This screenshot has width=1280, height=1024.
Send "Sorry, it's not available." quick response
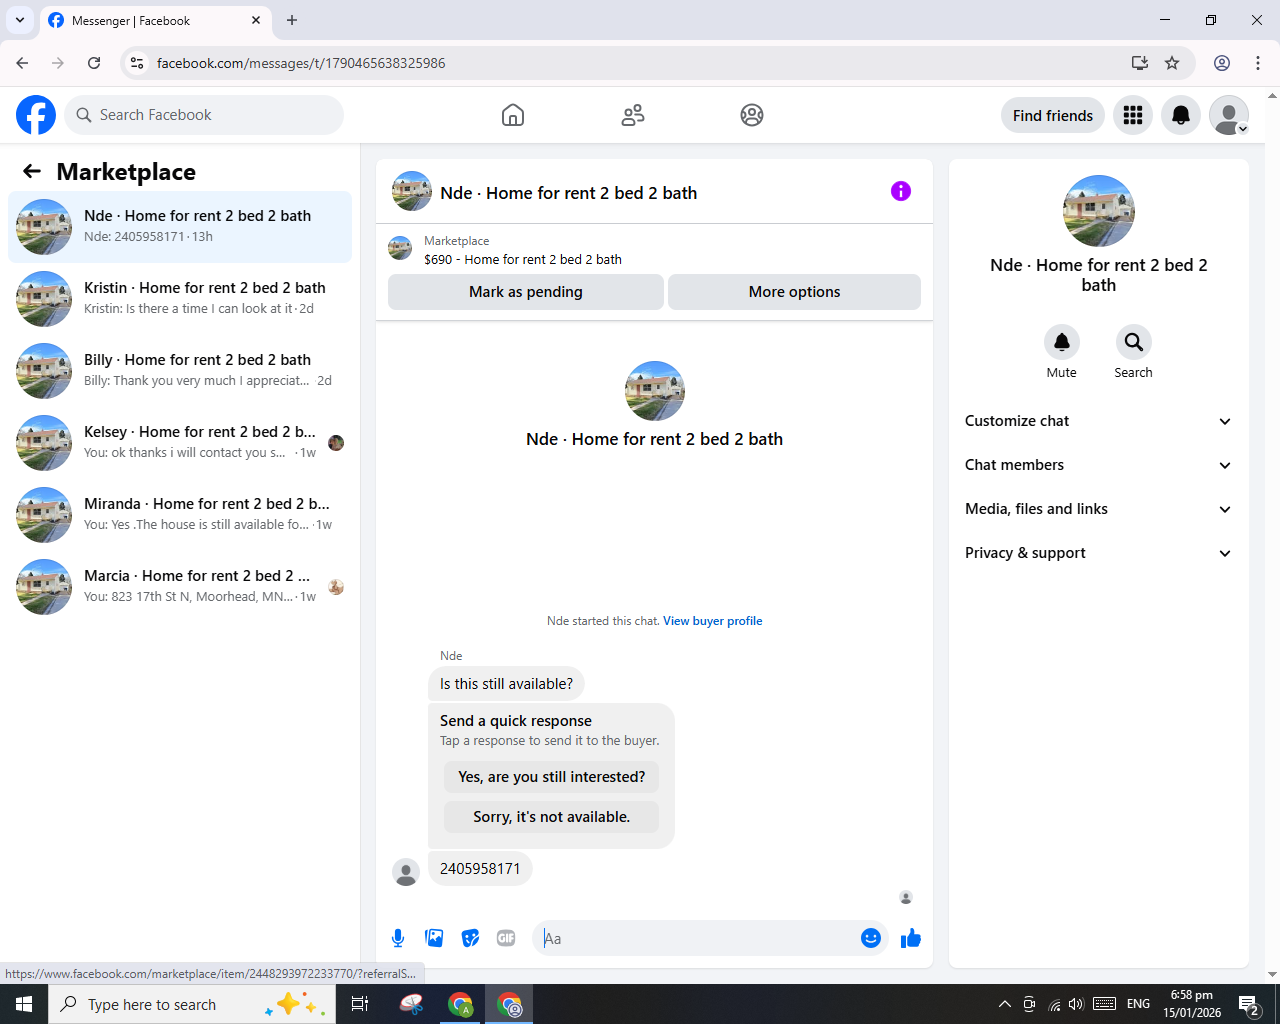[551, 817]
